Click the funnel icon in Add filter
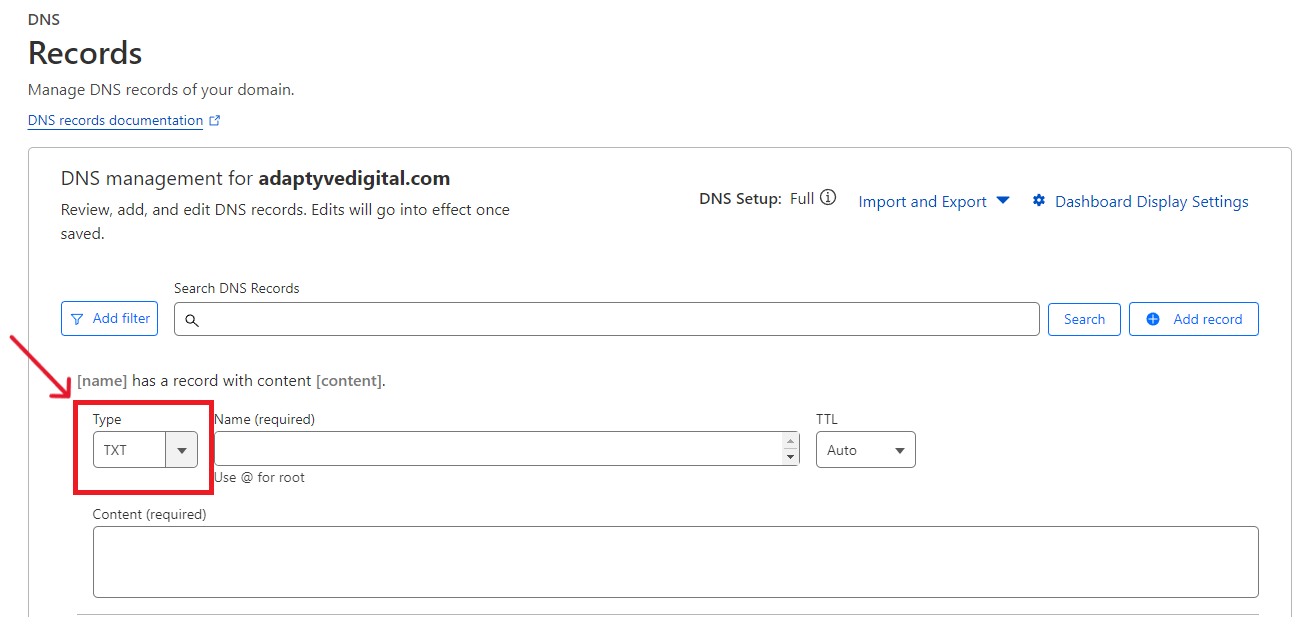This screenshot has height=617, width=1313. 77,319
